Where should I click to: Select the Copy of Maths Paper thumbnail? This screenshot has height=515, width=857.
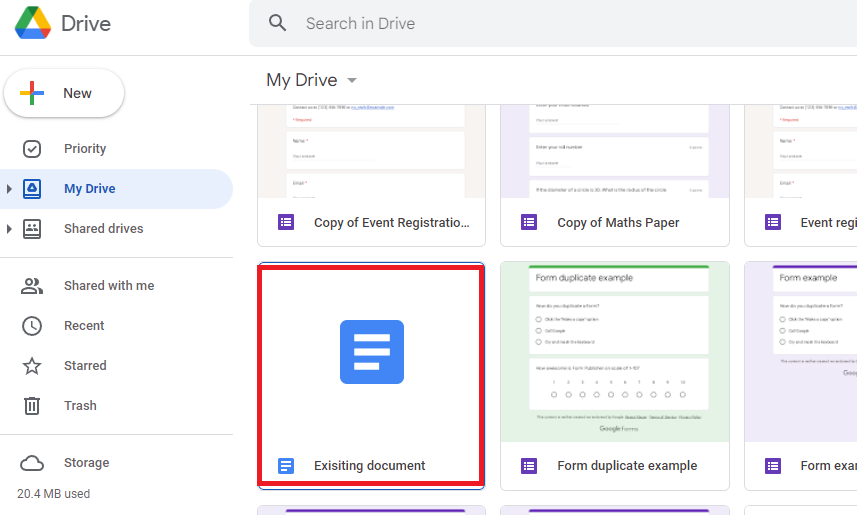click(615, 151)
